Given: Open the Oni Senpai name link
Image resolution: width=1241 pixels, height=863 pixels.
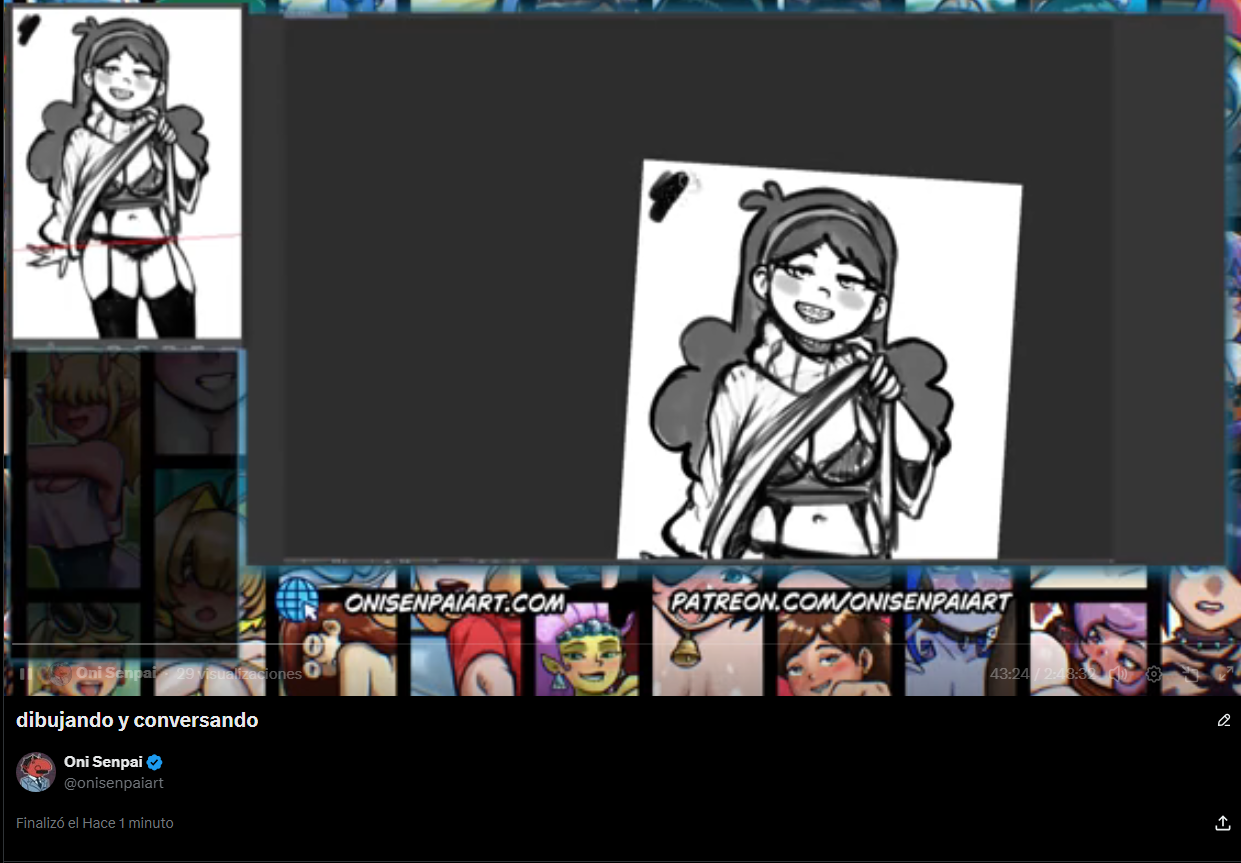Looking at the screenshot, I should pyautogui.click(x=103, y=762).
